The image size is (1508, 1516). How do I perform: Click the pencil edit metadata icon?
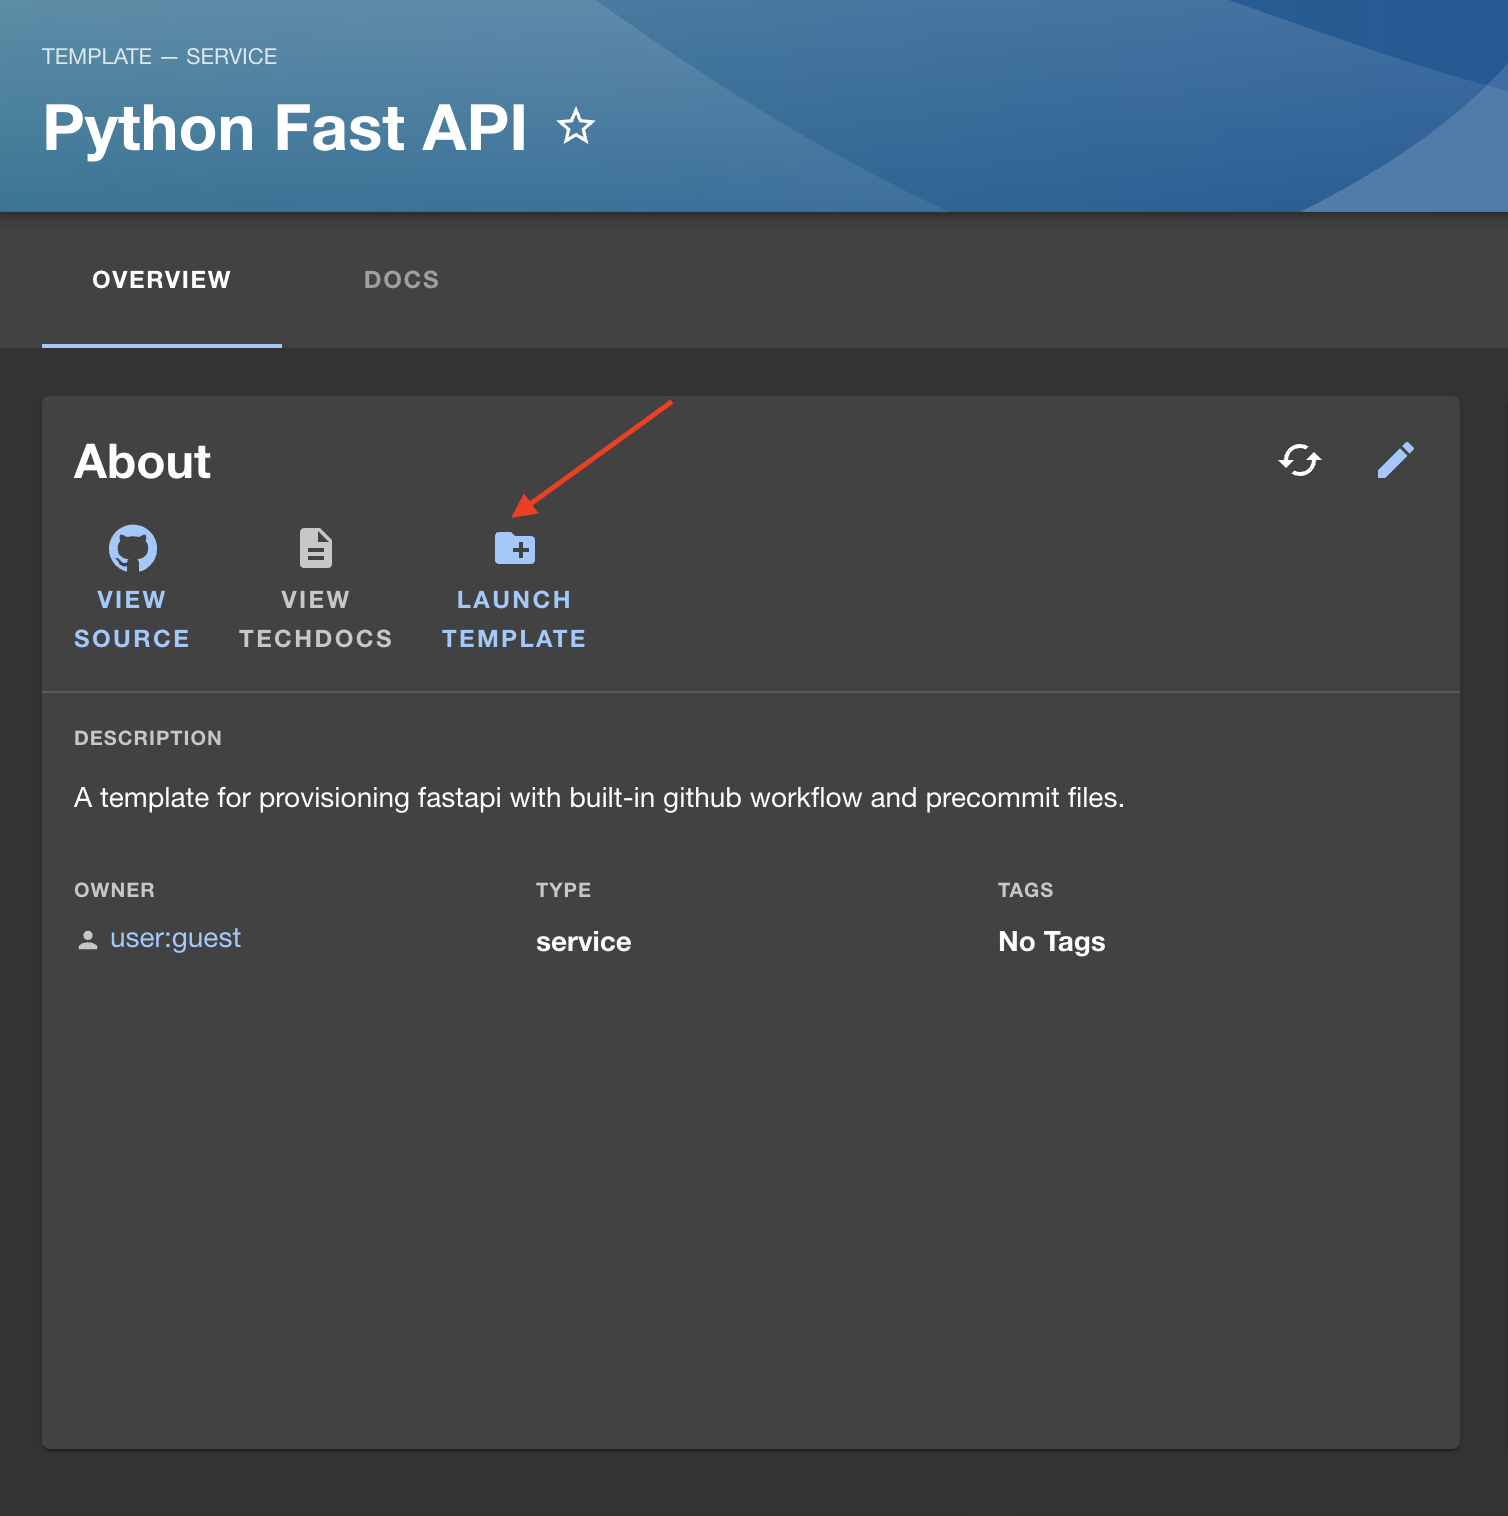(1395, 460)
